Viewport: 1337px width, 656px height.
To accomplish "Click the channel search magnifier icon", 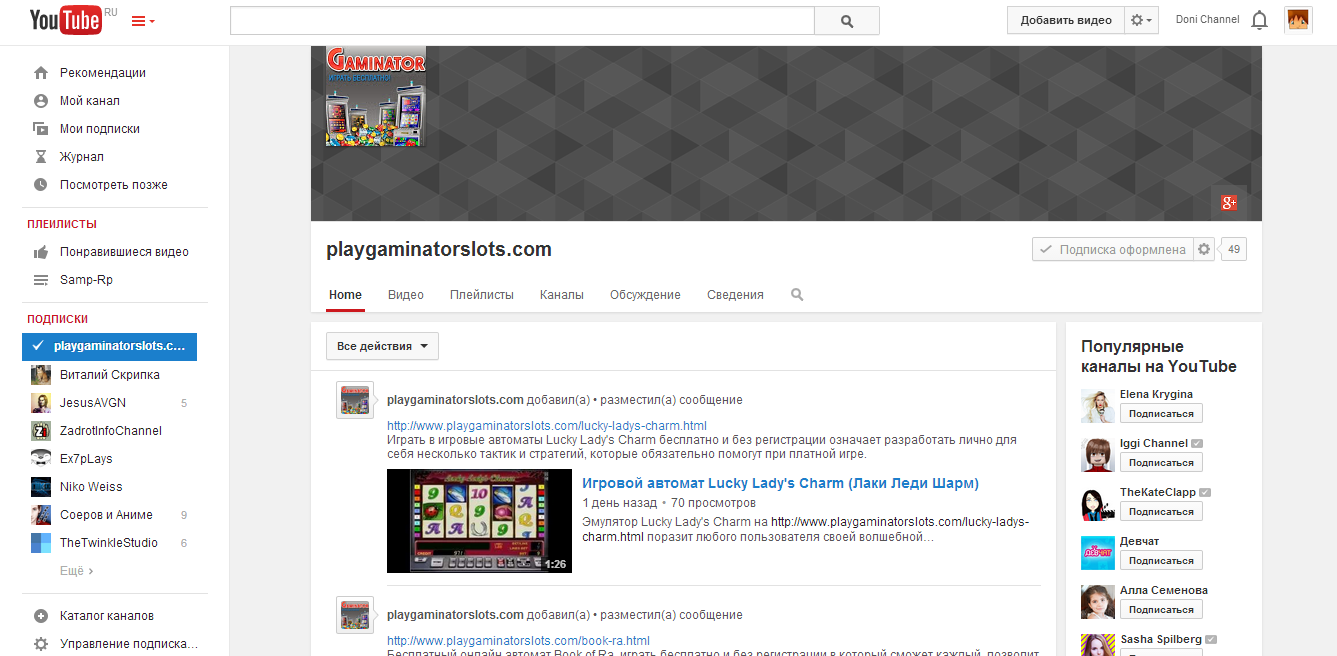I will 797,295.
